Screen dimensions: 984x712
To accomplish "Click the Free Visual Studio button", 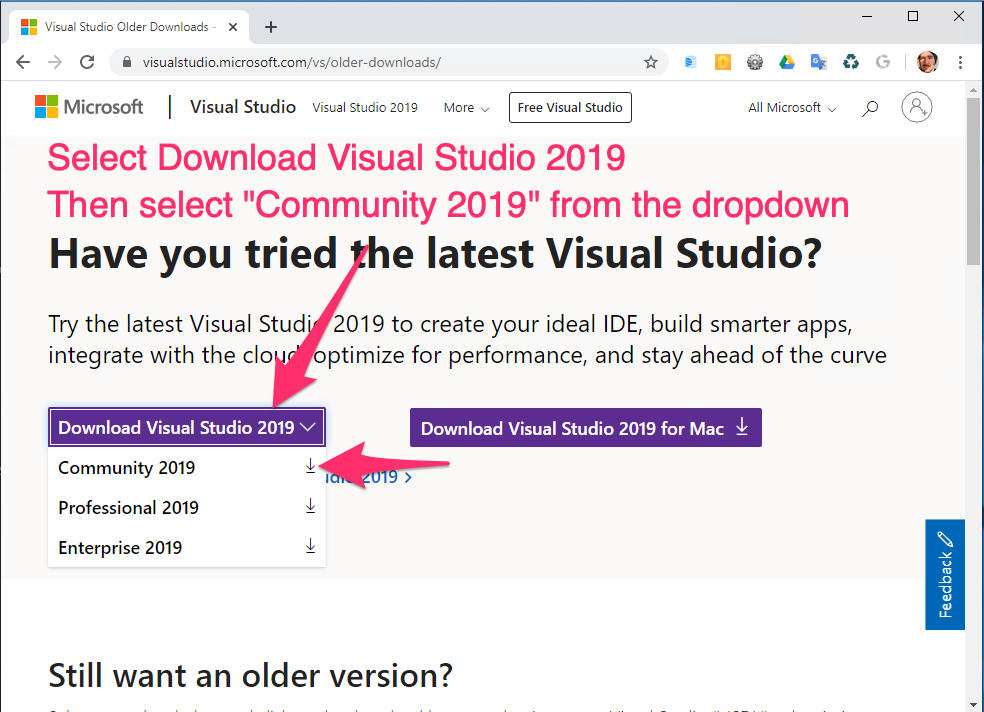I will coord(570,107).
